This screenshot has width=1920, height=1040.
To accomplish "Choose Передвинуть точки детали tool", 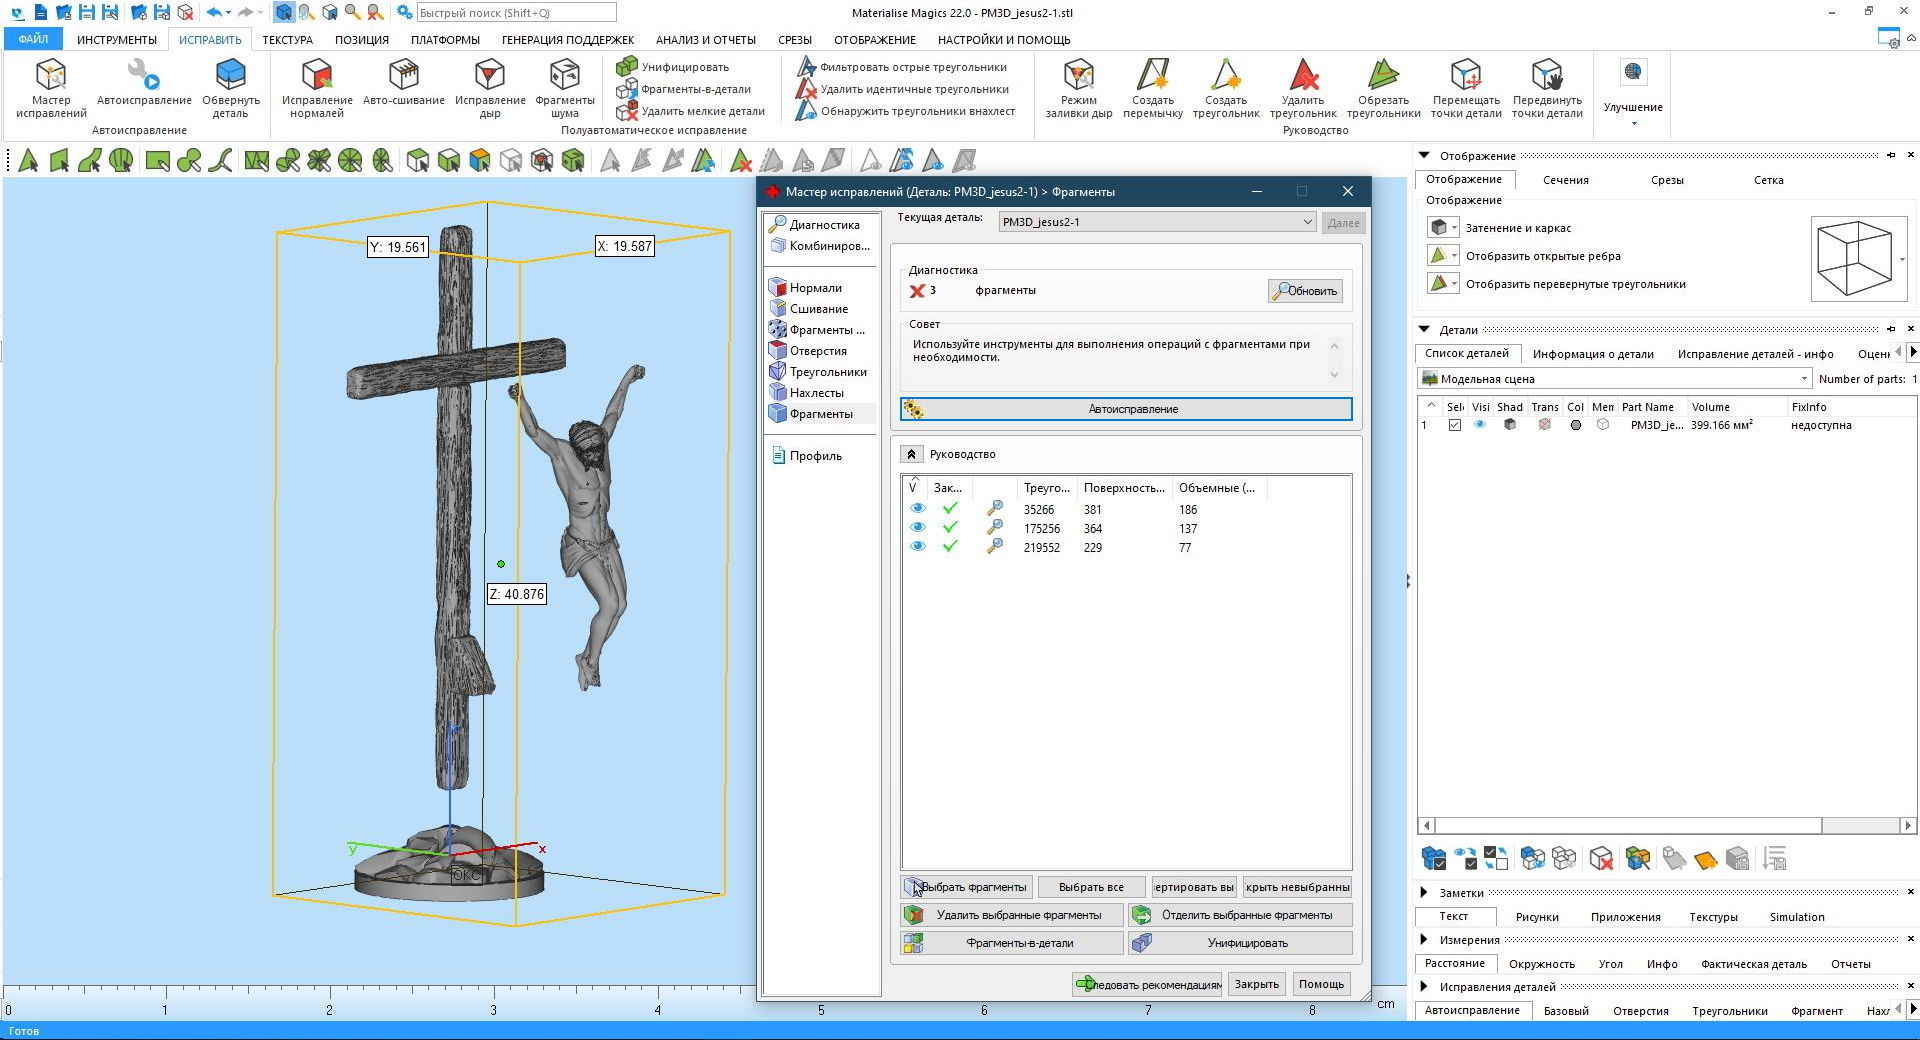I will point(1547,88).
